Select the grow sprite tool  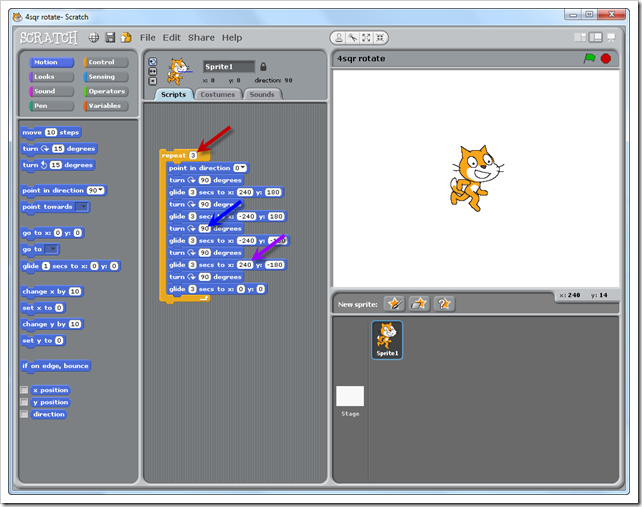coord(366,38)
